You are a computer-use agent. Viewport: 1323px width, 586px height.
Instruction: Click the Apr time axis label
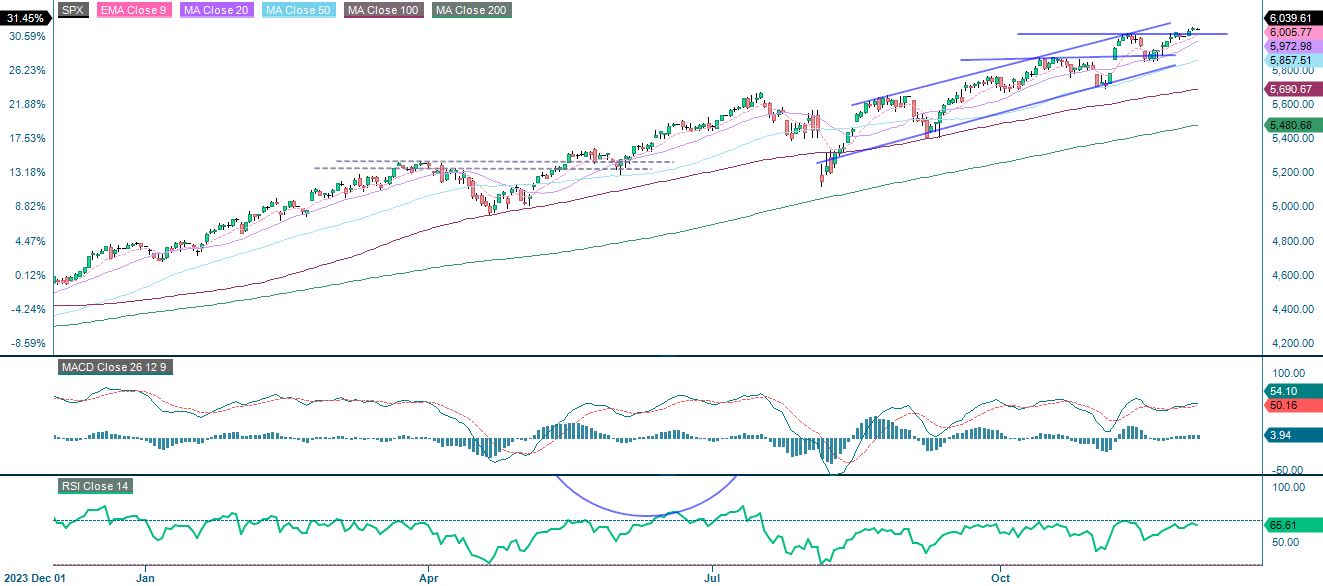pyautogui.click(x=430, y=578)
